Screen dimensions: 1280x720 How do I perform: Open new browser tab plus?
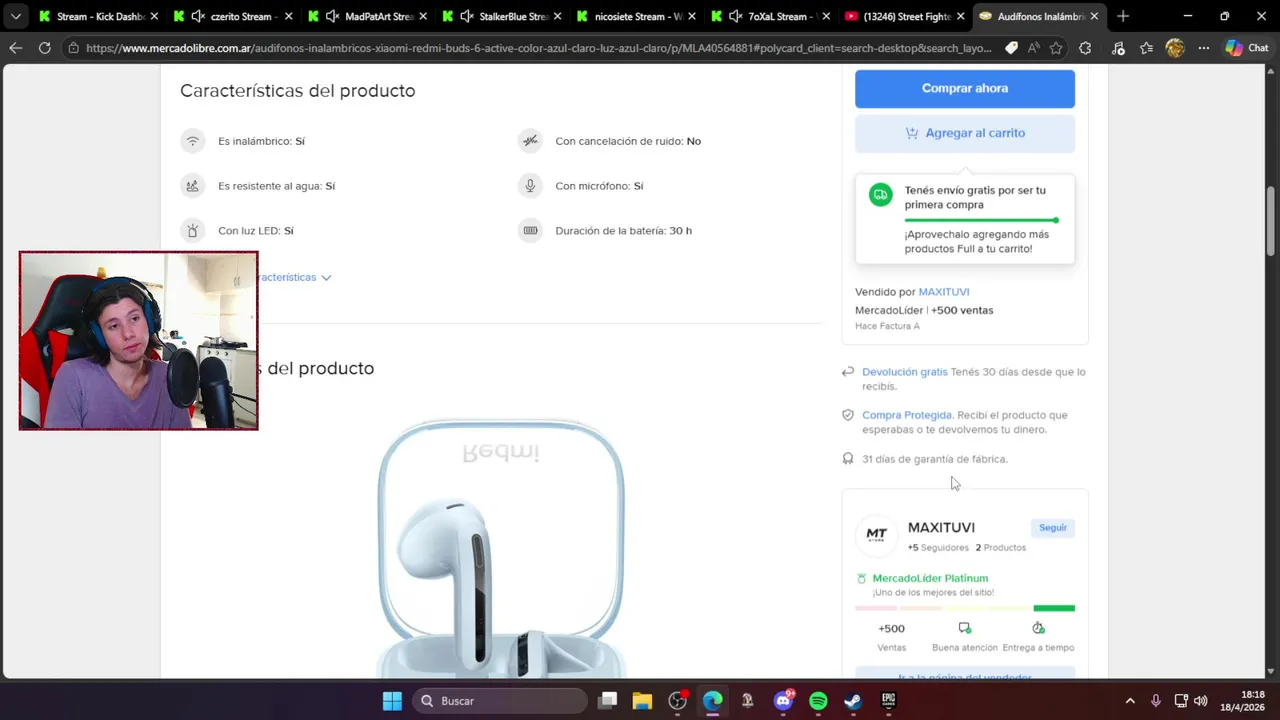coord(1122,16)
